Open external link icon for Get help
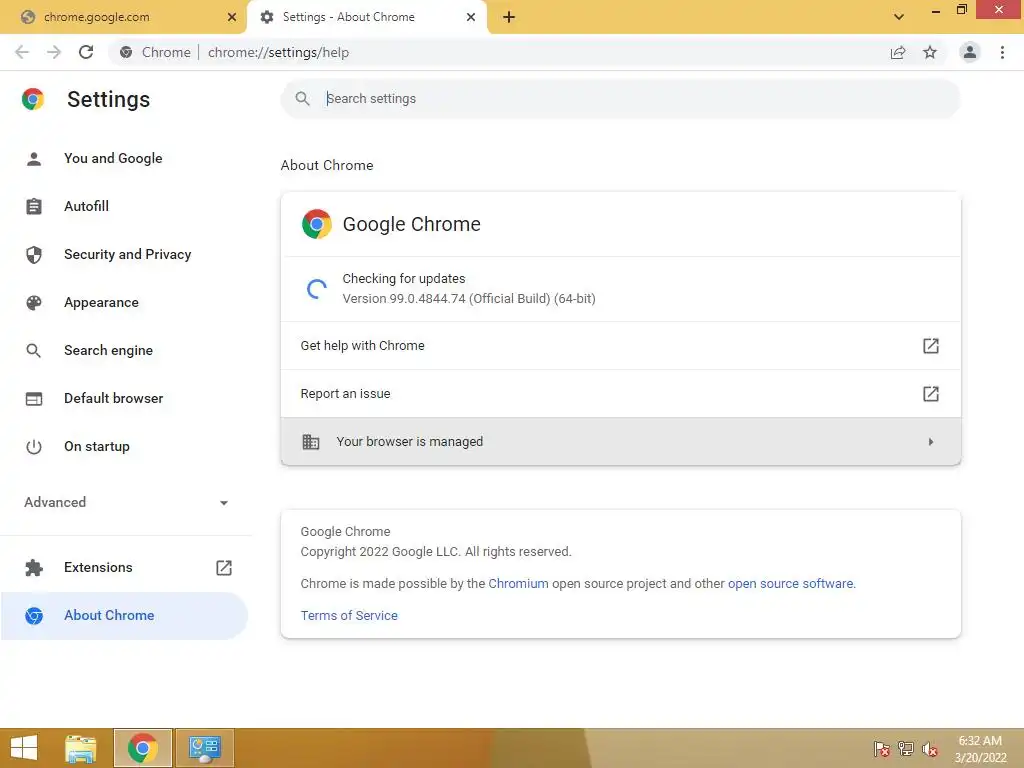This screenshot has width=1024, height=768. coord(931,345)
